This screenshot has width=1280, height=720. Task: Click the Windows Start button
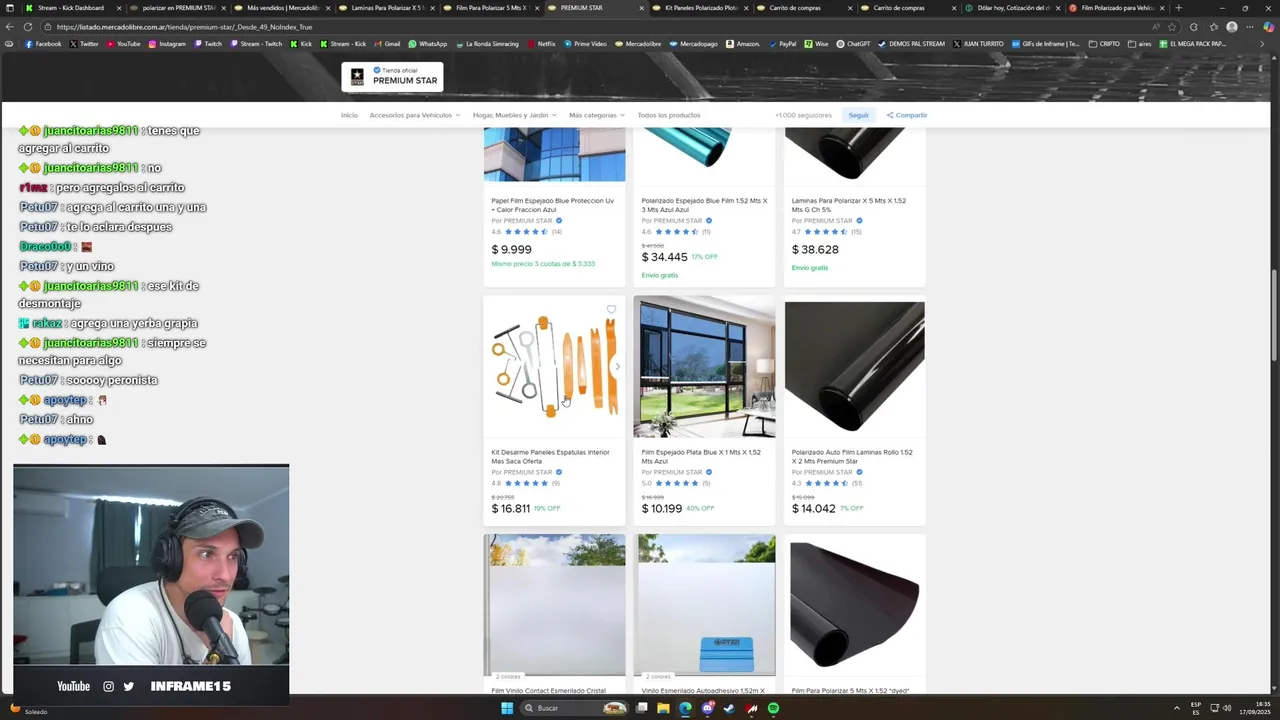(507, 708)
